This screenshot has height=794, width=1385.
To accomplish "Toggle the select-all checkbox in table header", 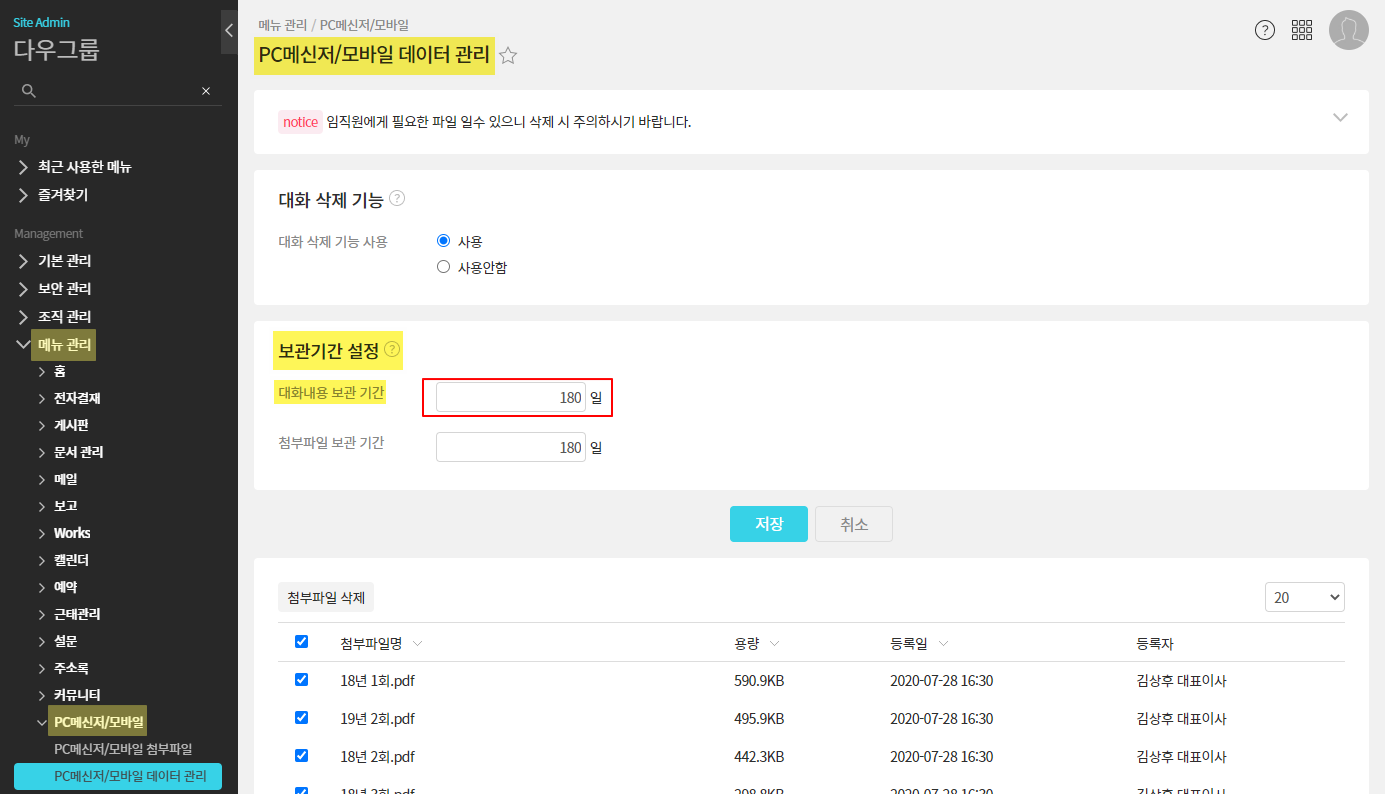I will 302,642.
